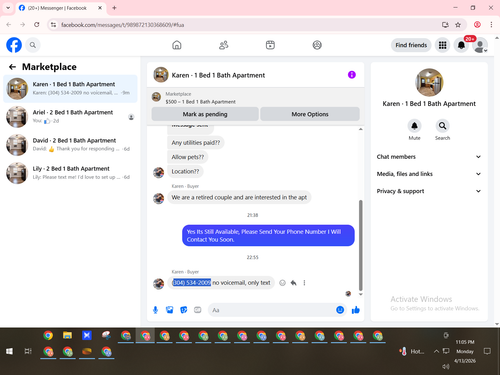Open the Groups icon in top navigation
500x375 pixels.
[x=317, y=45]
